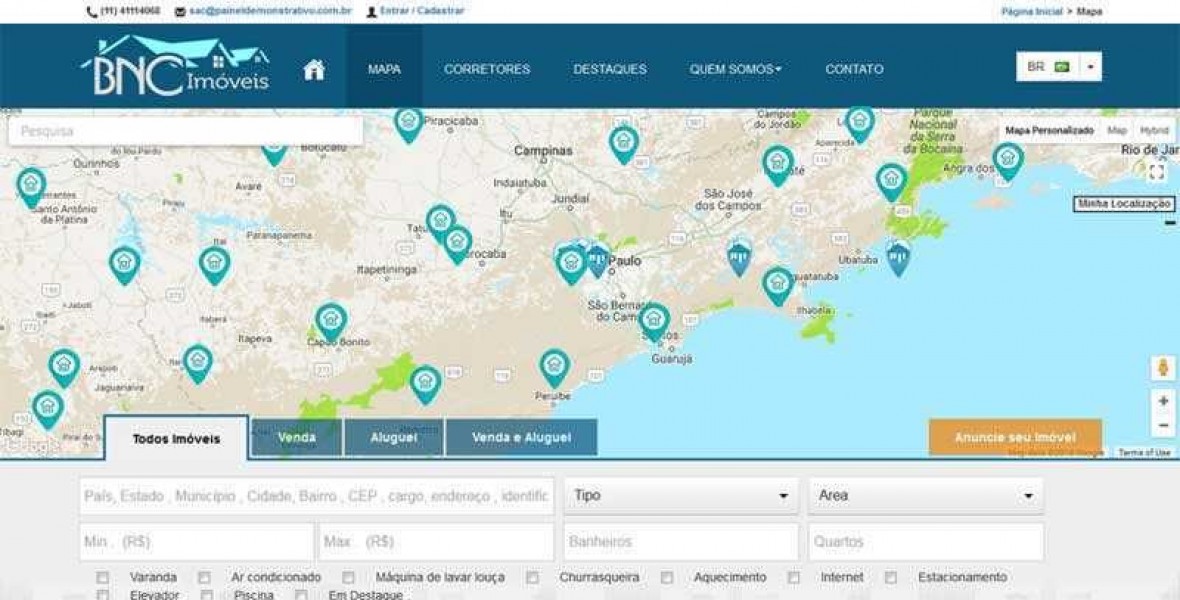Click the País, Estado, Município location field

(316, 496)
